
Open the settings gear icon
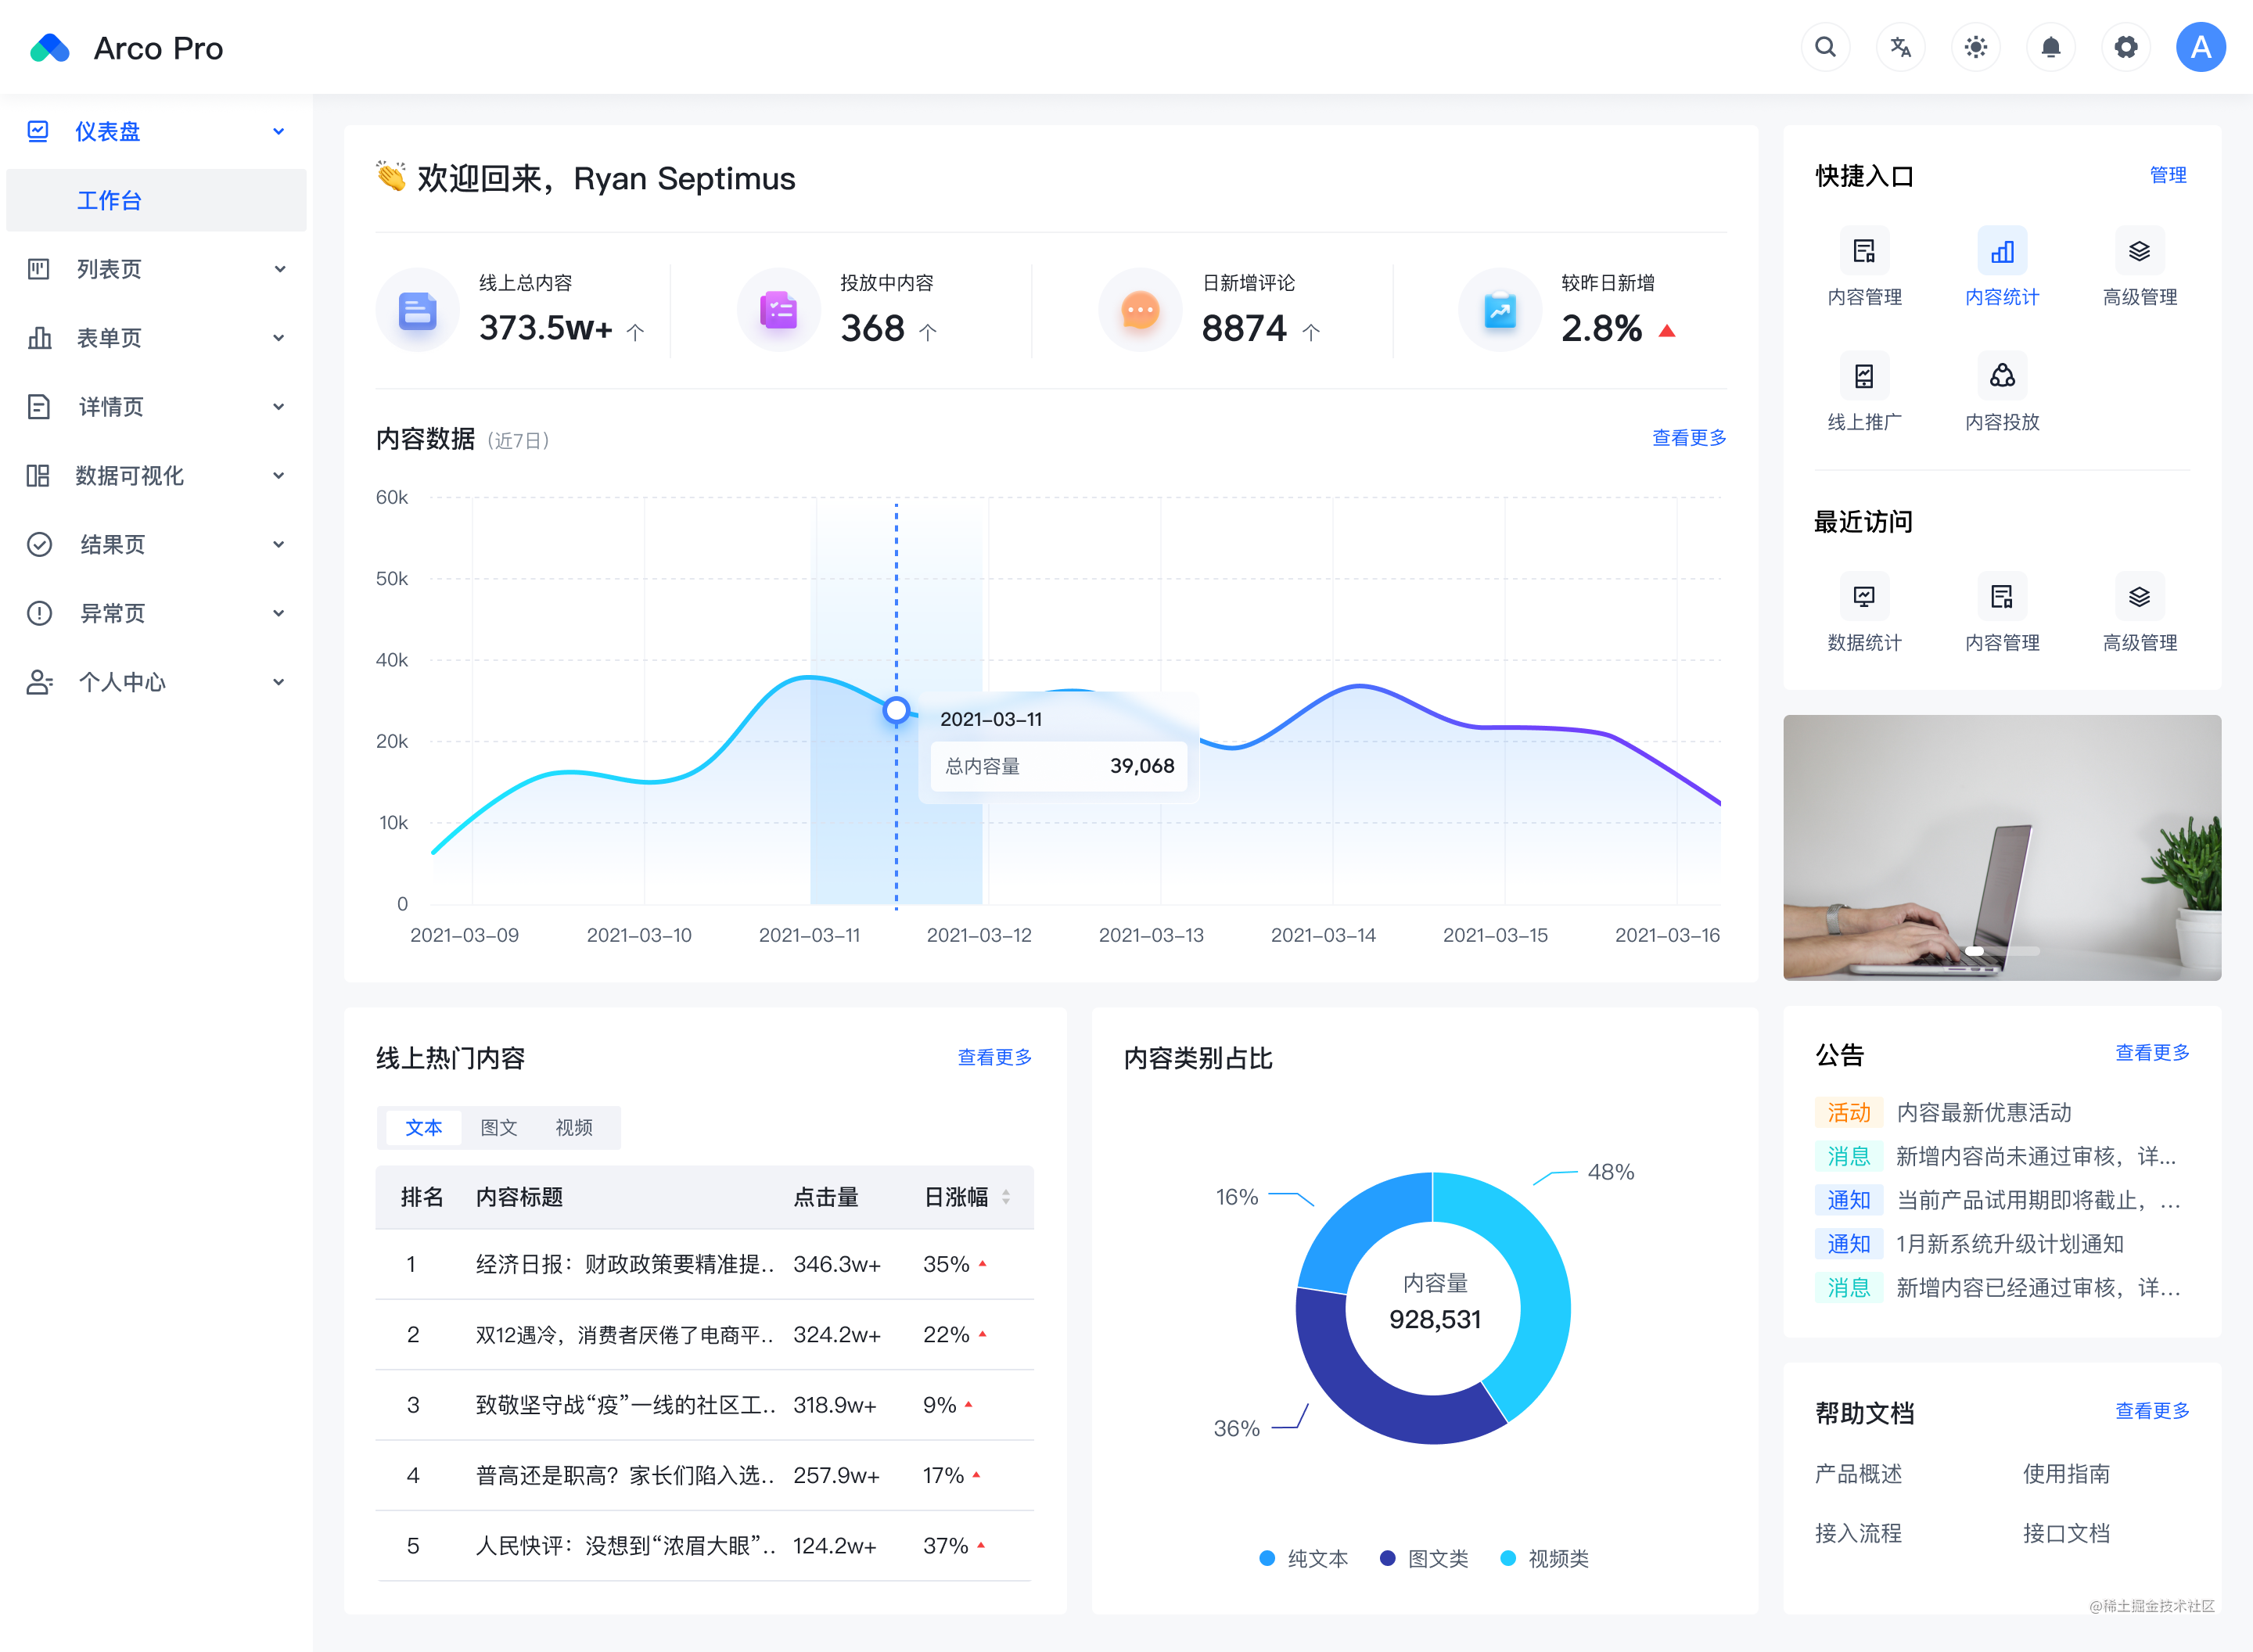tap(2126, 47)
